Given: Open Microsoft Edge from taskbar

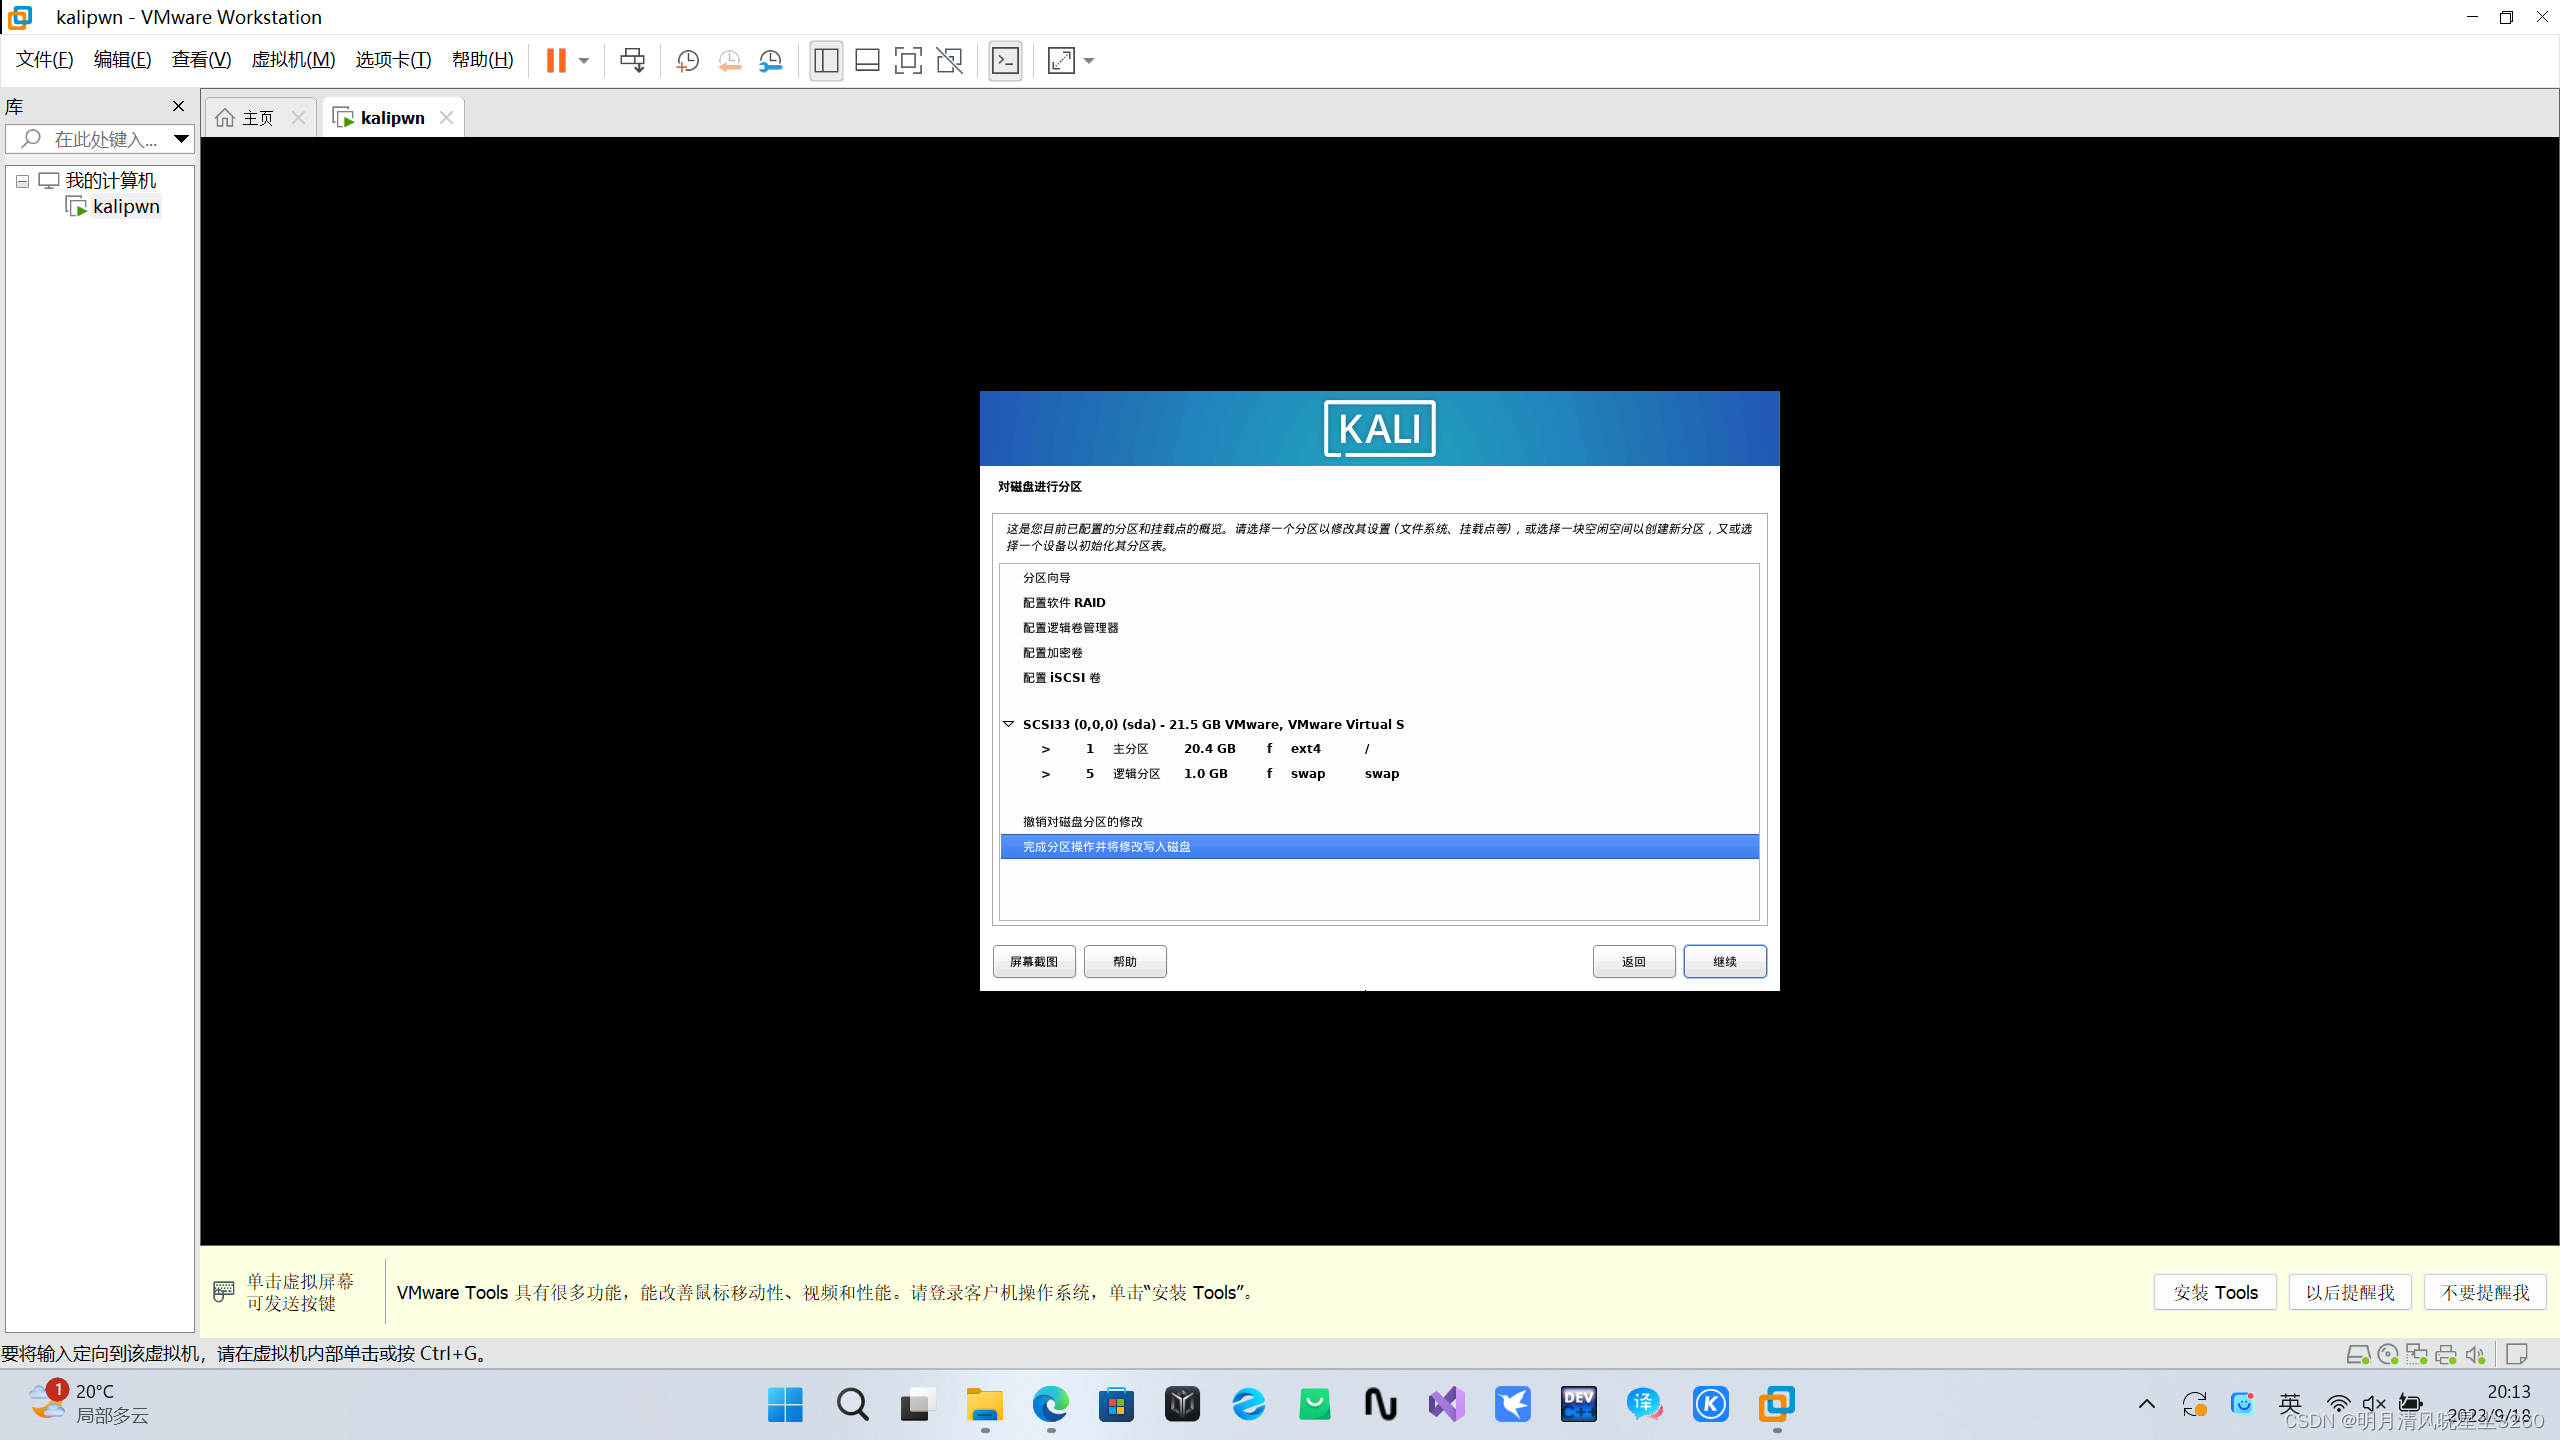Looking at the screenshot, I should pyautogui.click(x=1051, y=1405).
